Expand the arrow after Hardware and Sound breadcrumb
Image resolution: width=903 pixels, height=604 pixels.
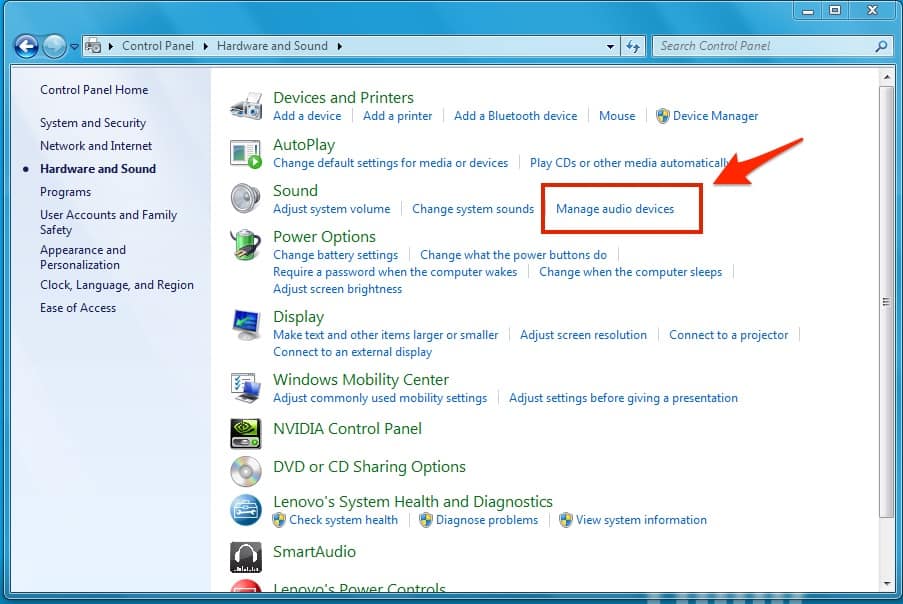pyautogui.click(x=340, y=46)
